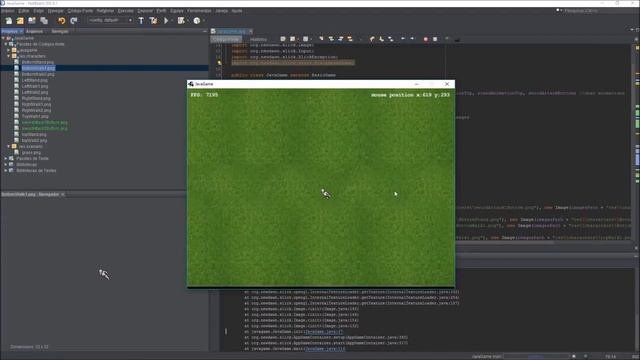Switch to the Serviços tab
This screenshot has height=360, width=640.
click(x=60, y=31)
